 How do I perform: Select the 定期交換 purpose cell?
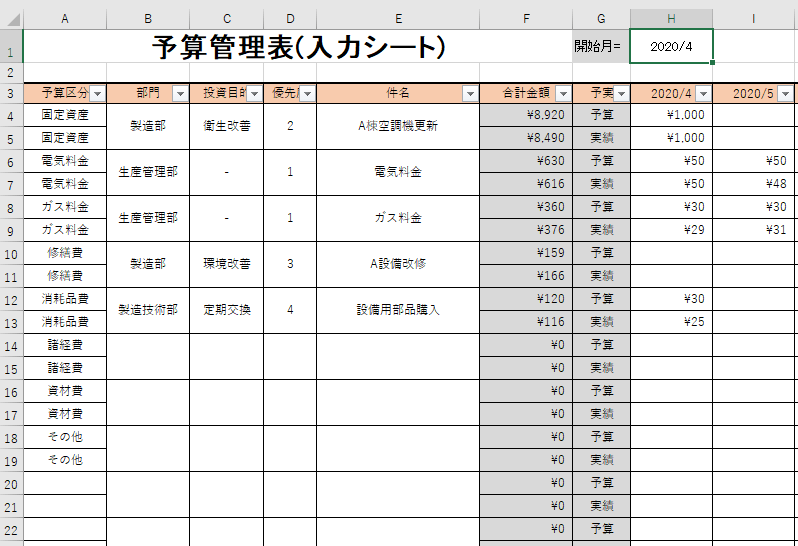pyautogui.click(x=226, y=310)
